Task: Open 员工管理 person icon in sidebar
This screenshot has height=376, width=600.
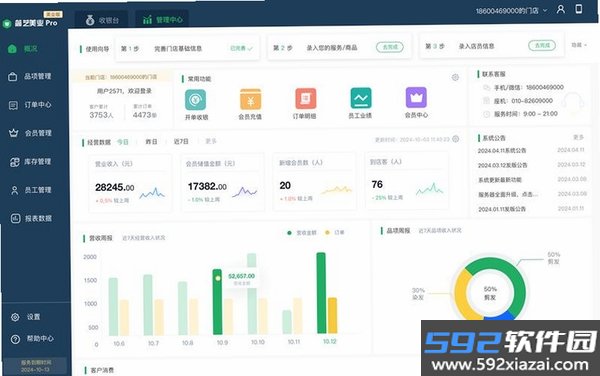Action: tap(15, 190)
